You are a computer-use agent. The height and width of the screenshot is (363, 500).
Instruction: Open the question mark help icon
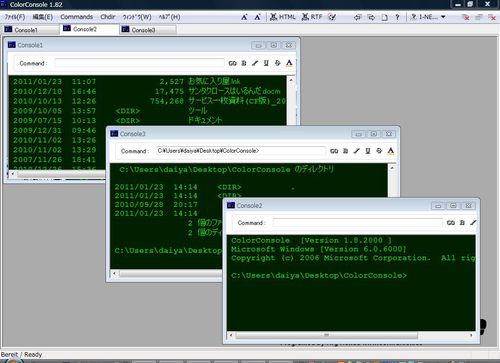(x=397, y=17)
